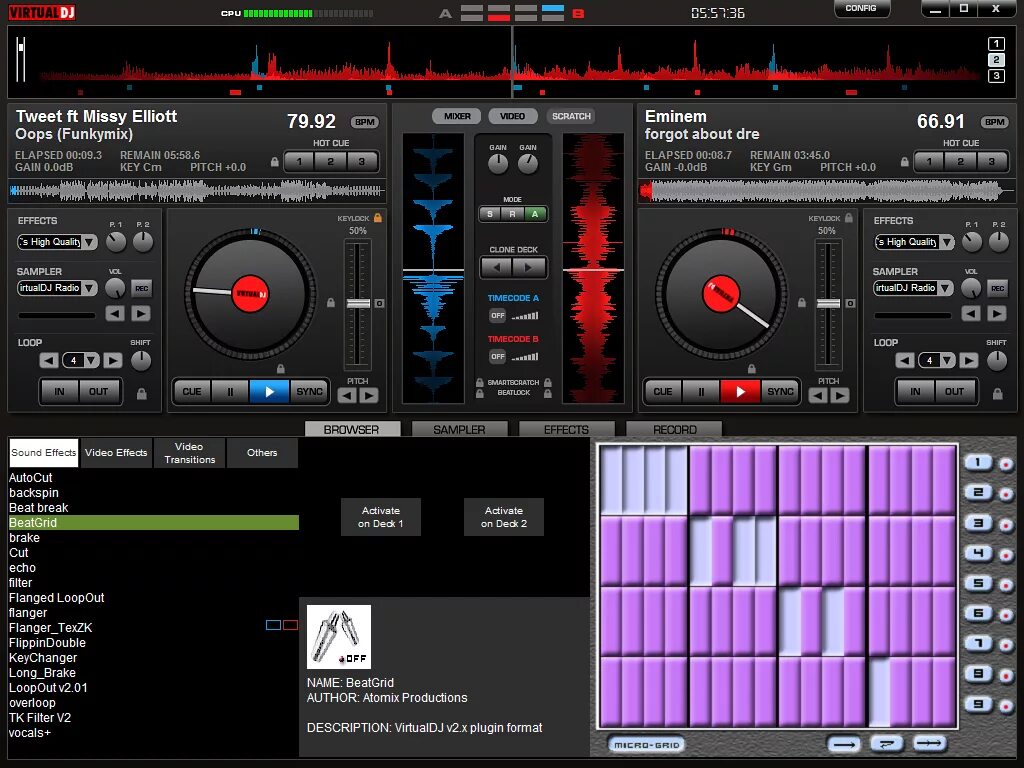
Task: Open the SAMPLER tab
Action: 459,428
